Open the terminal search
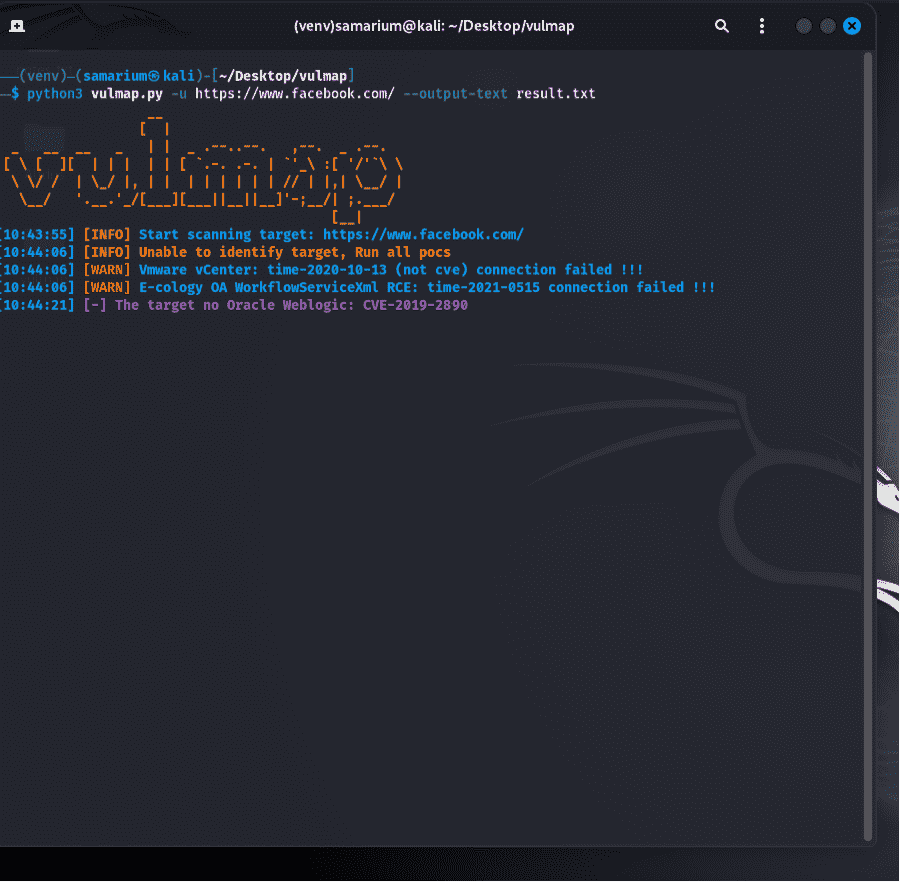The height and width of the screenshot is (882, 900). (721, 26)
